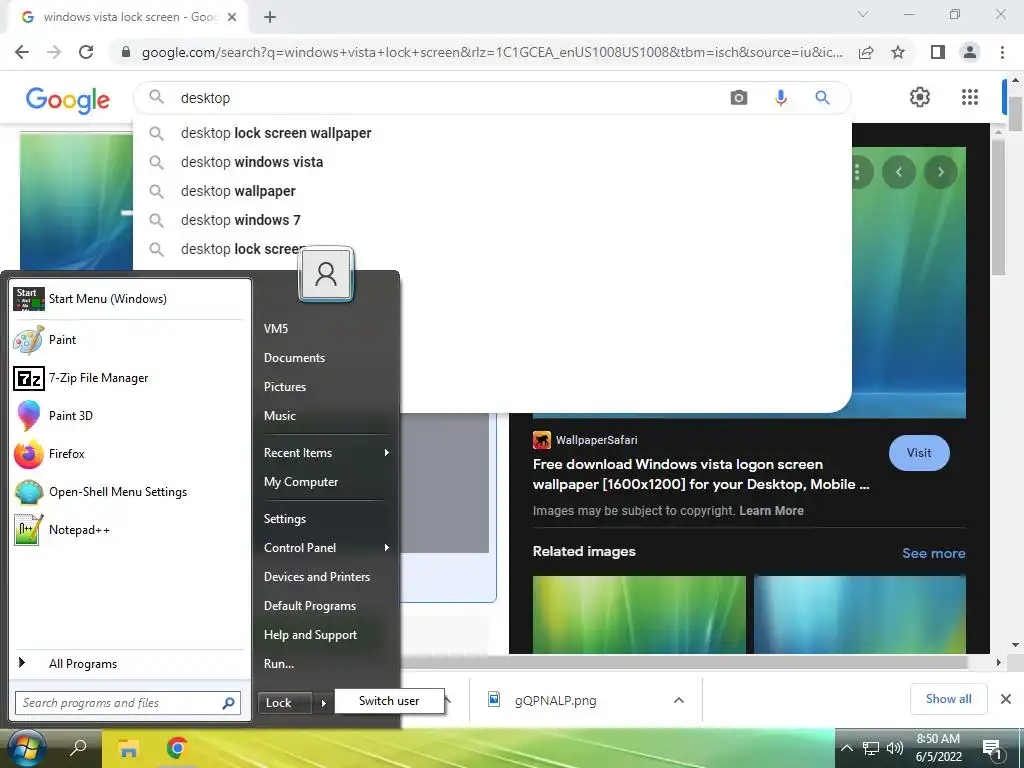Go back to previous page

coord(22,52)
